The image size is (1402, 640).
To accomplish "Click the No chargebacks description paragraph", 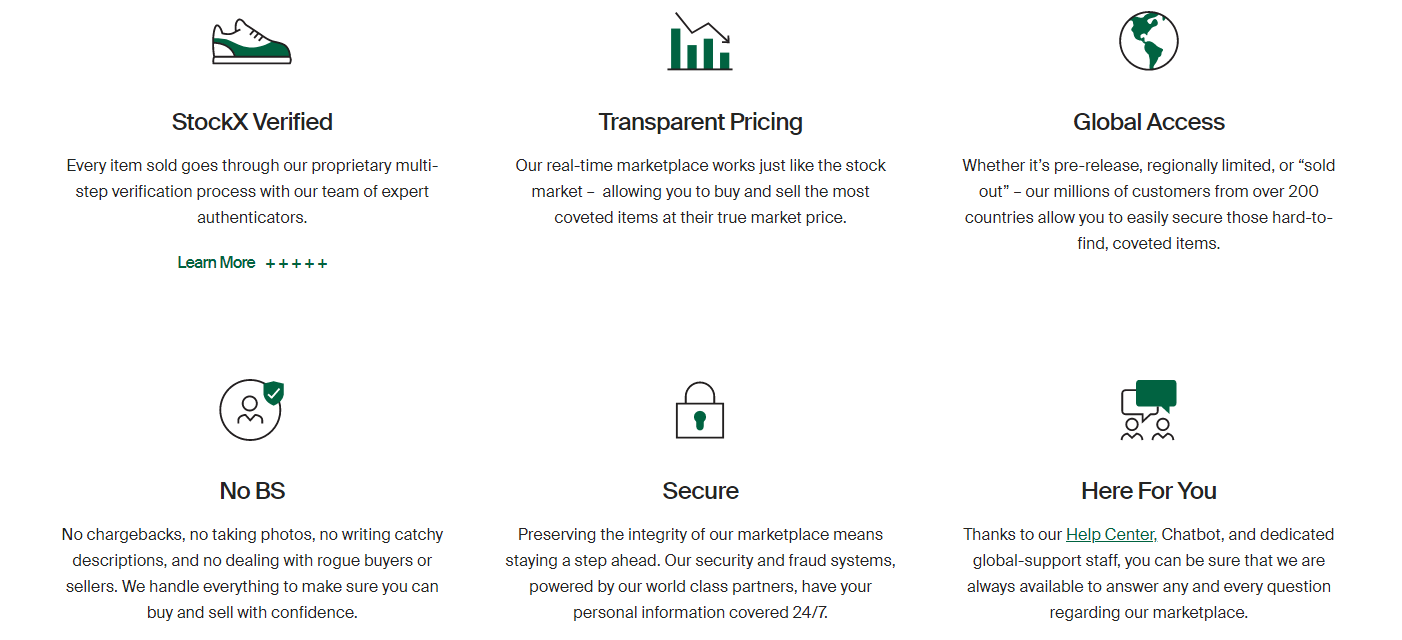I will (252, 573).
